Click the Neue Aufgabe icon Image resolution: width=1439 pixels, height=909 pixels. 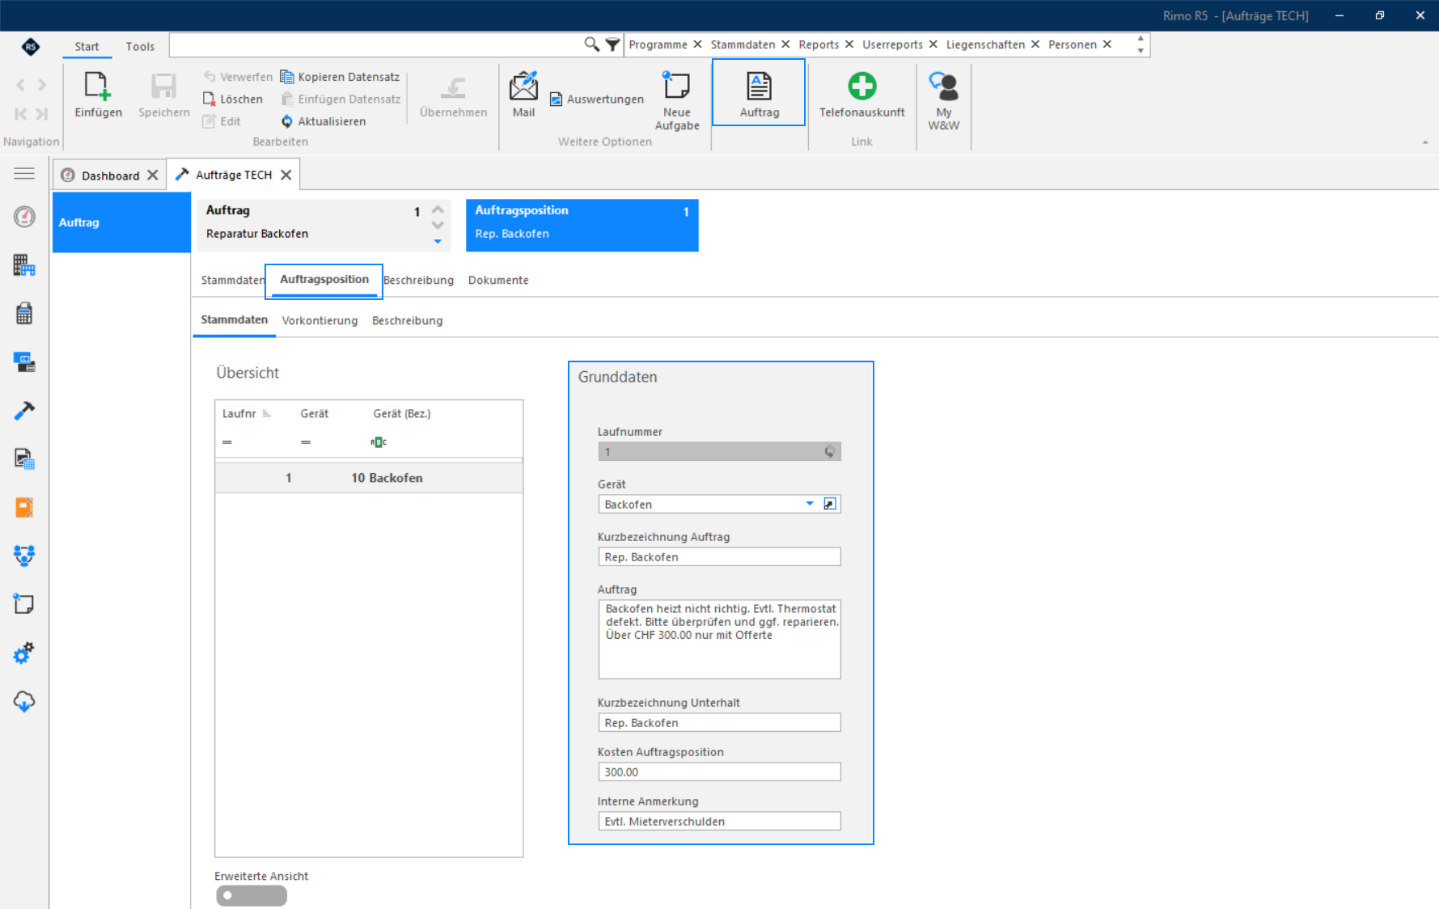pos(677,86)
